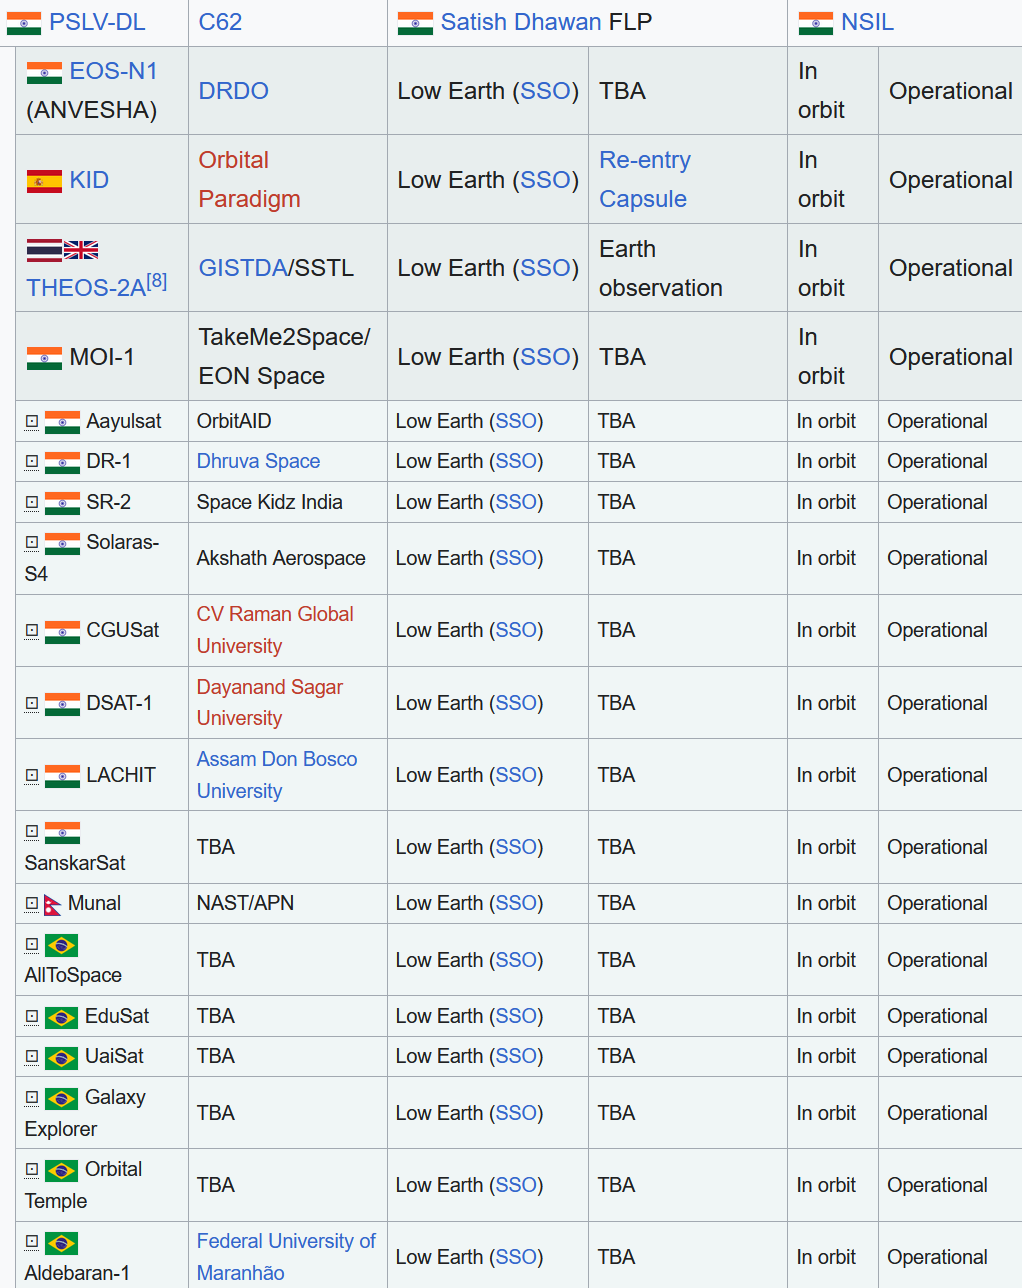Open the PSLV-DL rocket link
The image size is (1022, 1288).
click(x=97, y=22)
